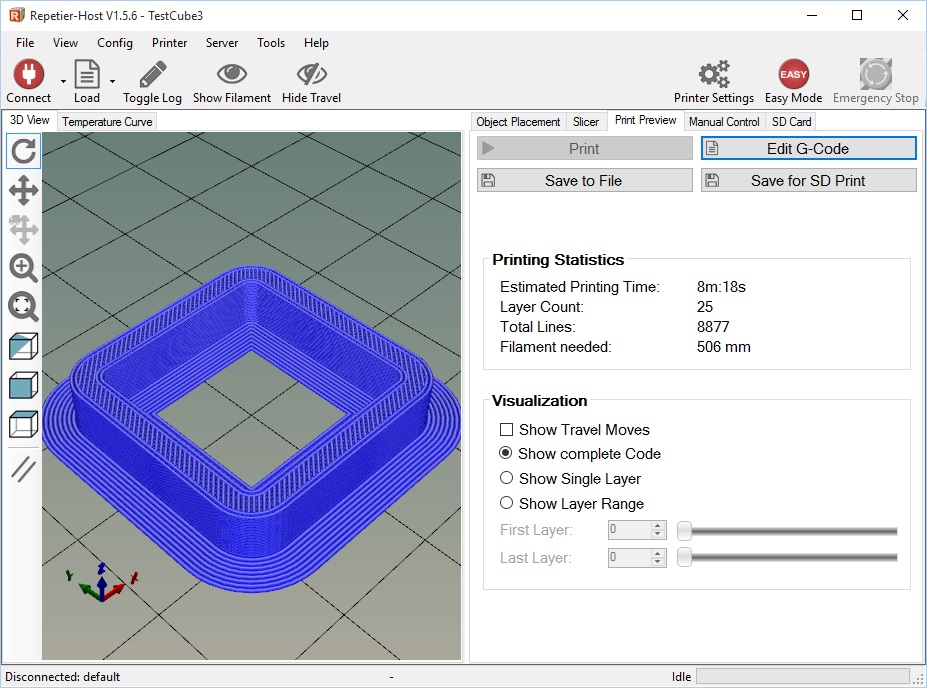Click the Connect printer plug icon
The height and width of the screenshot is (688, 927).
tap(28, 74)
